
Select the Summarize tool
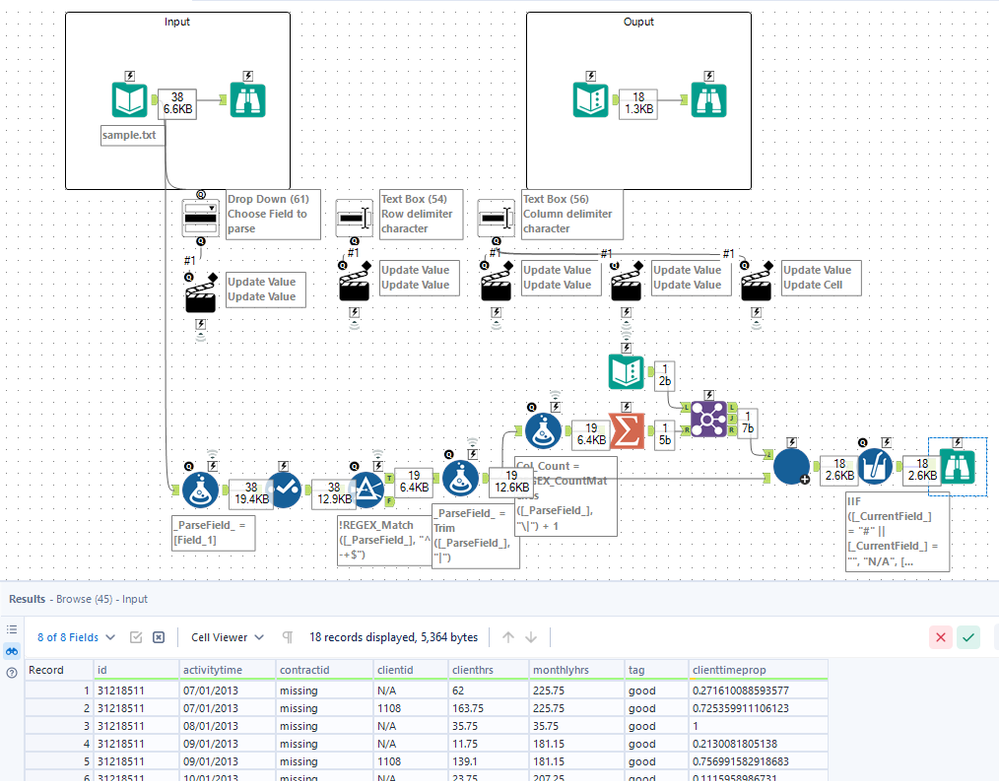click(x=626, y=431)
